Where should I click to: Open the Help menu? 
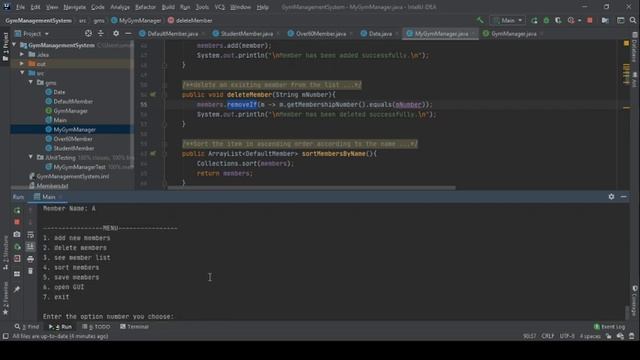click(x=262, y=7)
